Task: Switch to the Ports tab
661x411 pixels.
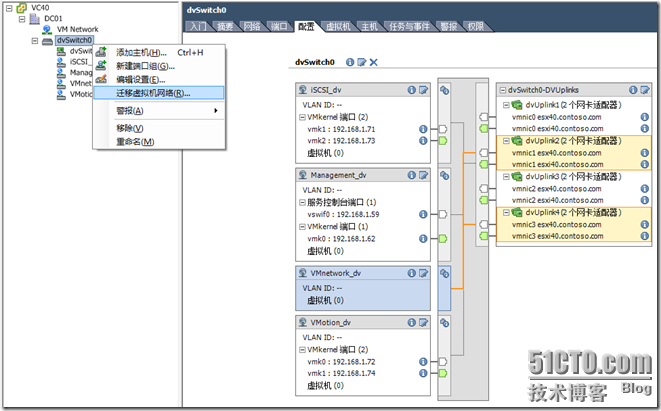Action: click(279, 27)
